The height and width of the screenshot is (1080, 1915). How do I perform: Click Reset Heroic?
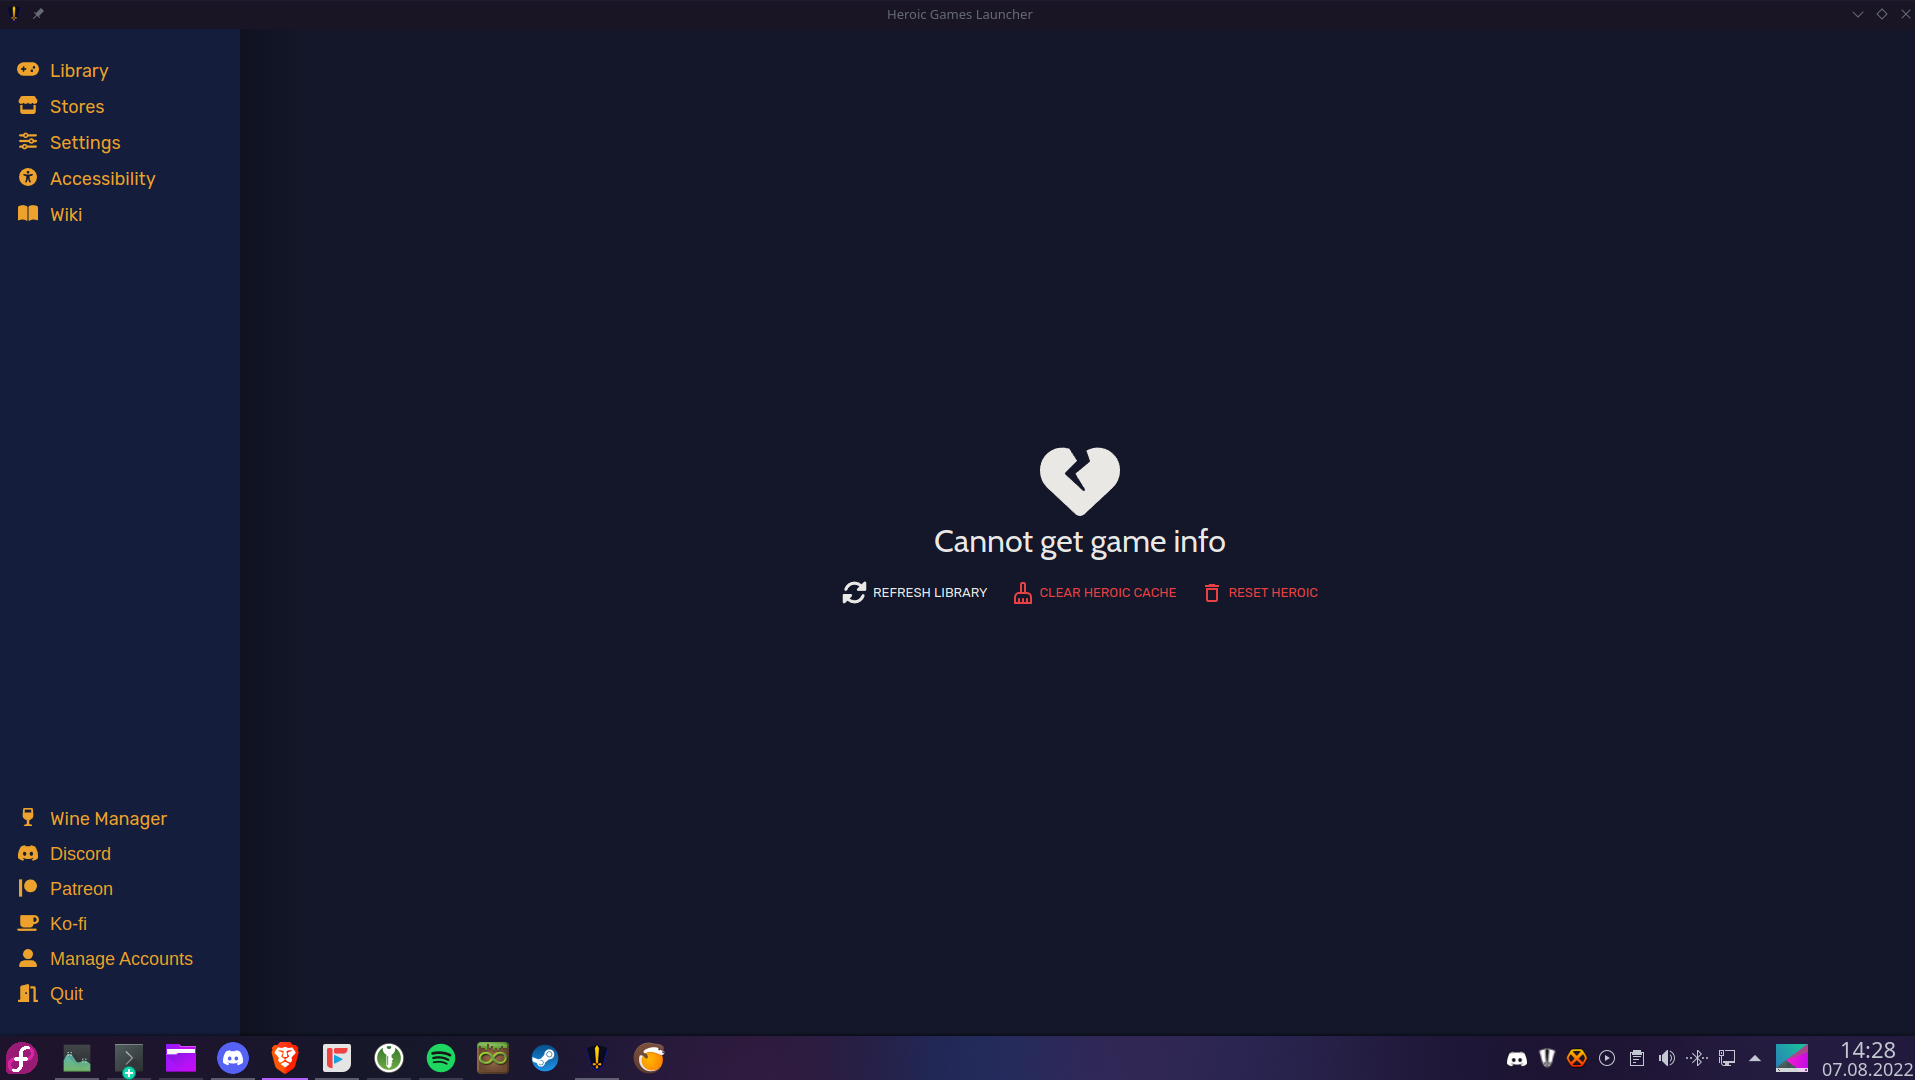(1260, 592)
